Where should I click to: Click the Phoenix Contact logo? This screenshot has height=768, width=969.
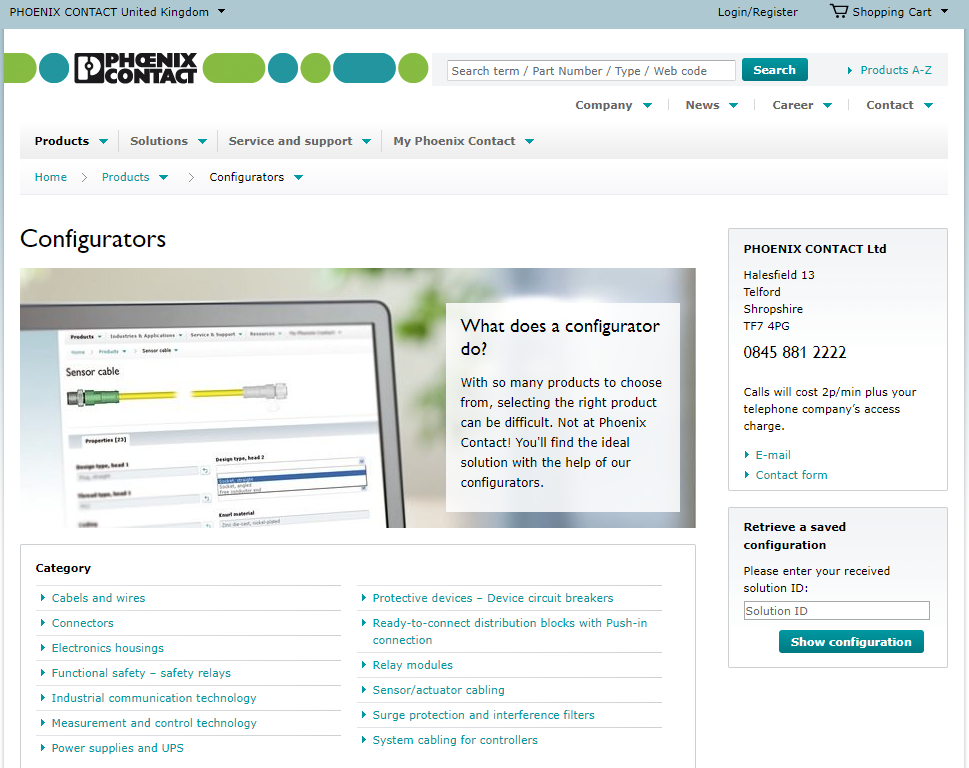coord(136,68)
